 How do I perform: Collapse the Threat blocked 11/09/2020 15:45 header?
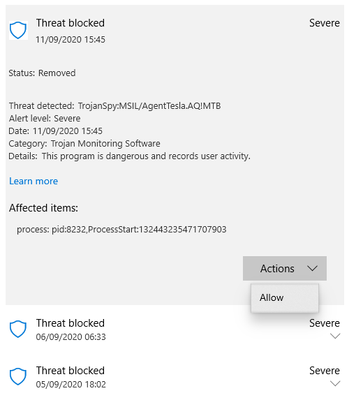(x=175, y=30)
